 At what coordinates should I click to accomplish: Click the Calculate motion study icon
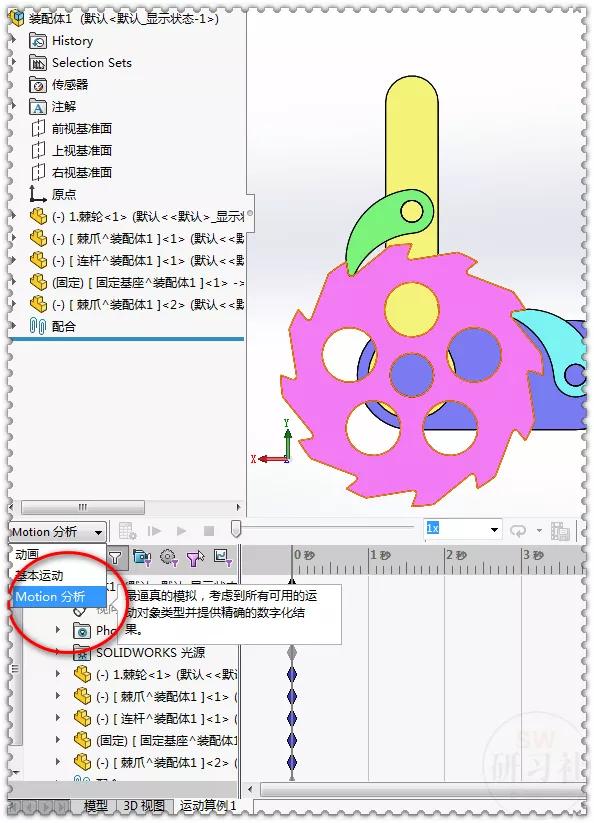coord(128,531)
